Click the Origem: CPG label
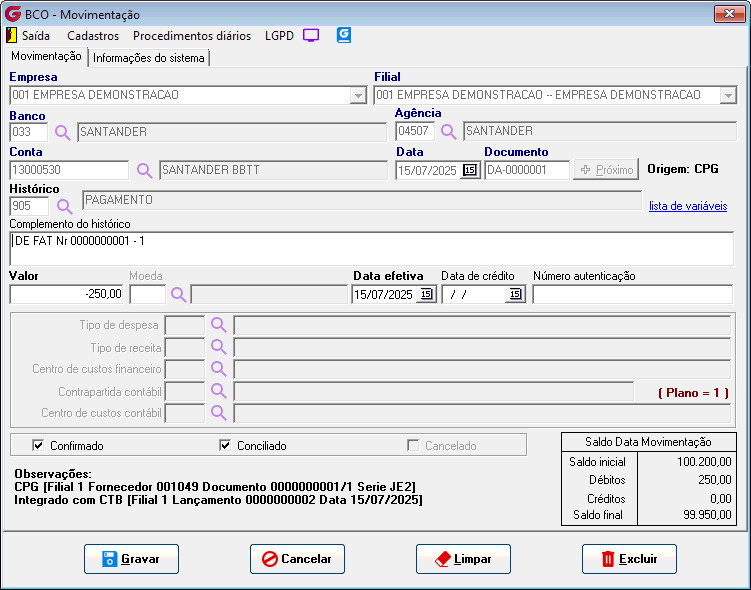Image resolution: width=751 pixels, height=590 pixels. [683, 169]
